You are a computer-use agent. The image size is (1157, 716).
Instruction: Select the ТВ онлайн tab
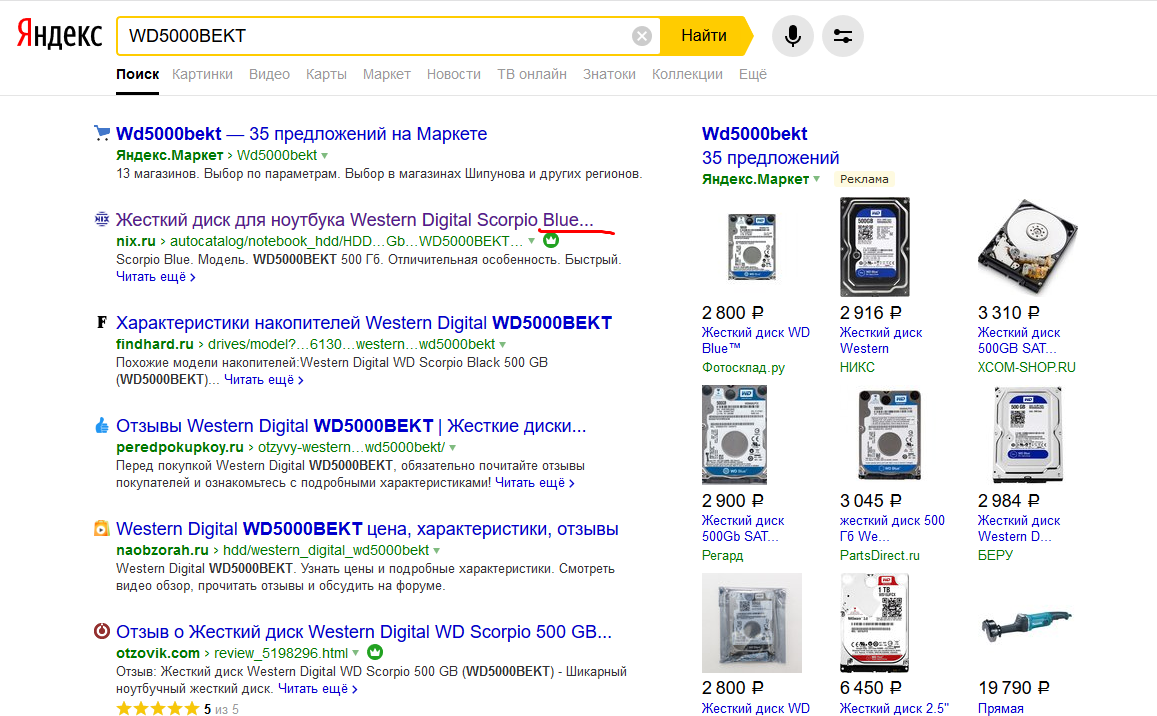(x=532, y=75)
